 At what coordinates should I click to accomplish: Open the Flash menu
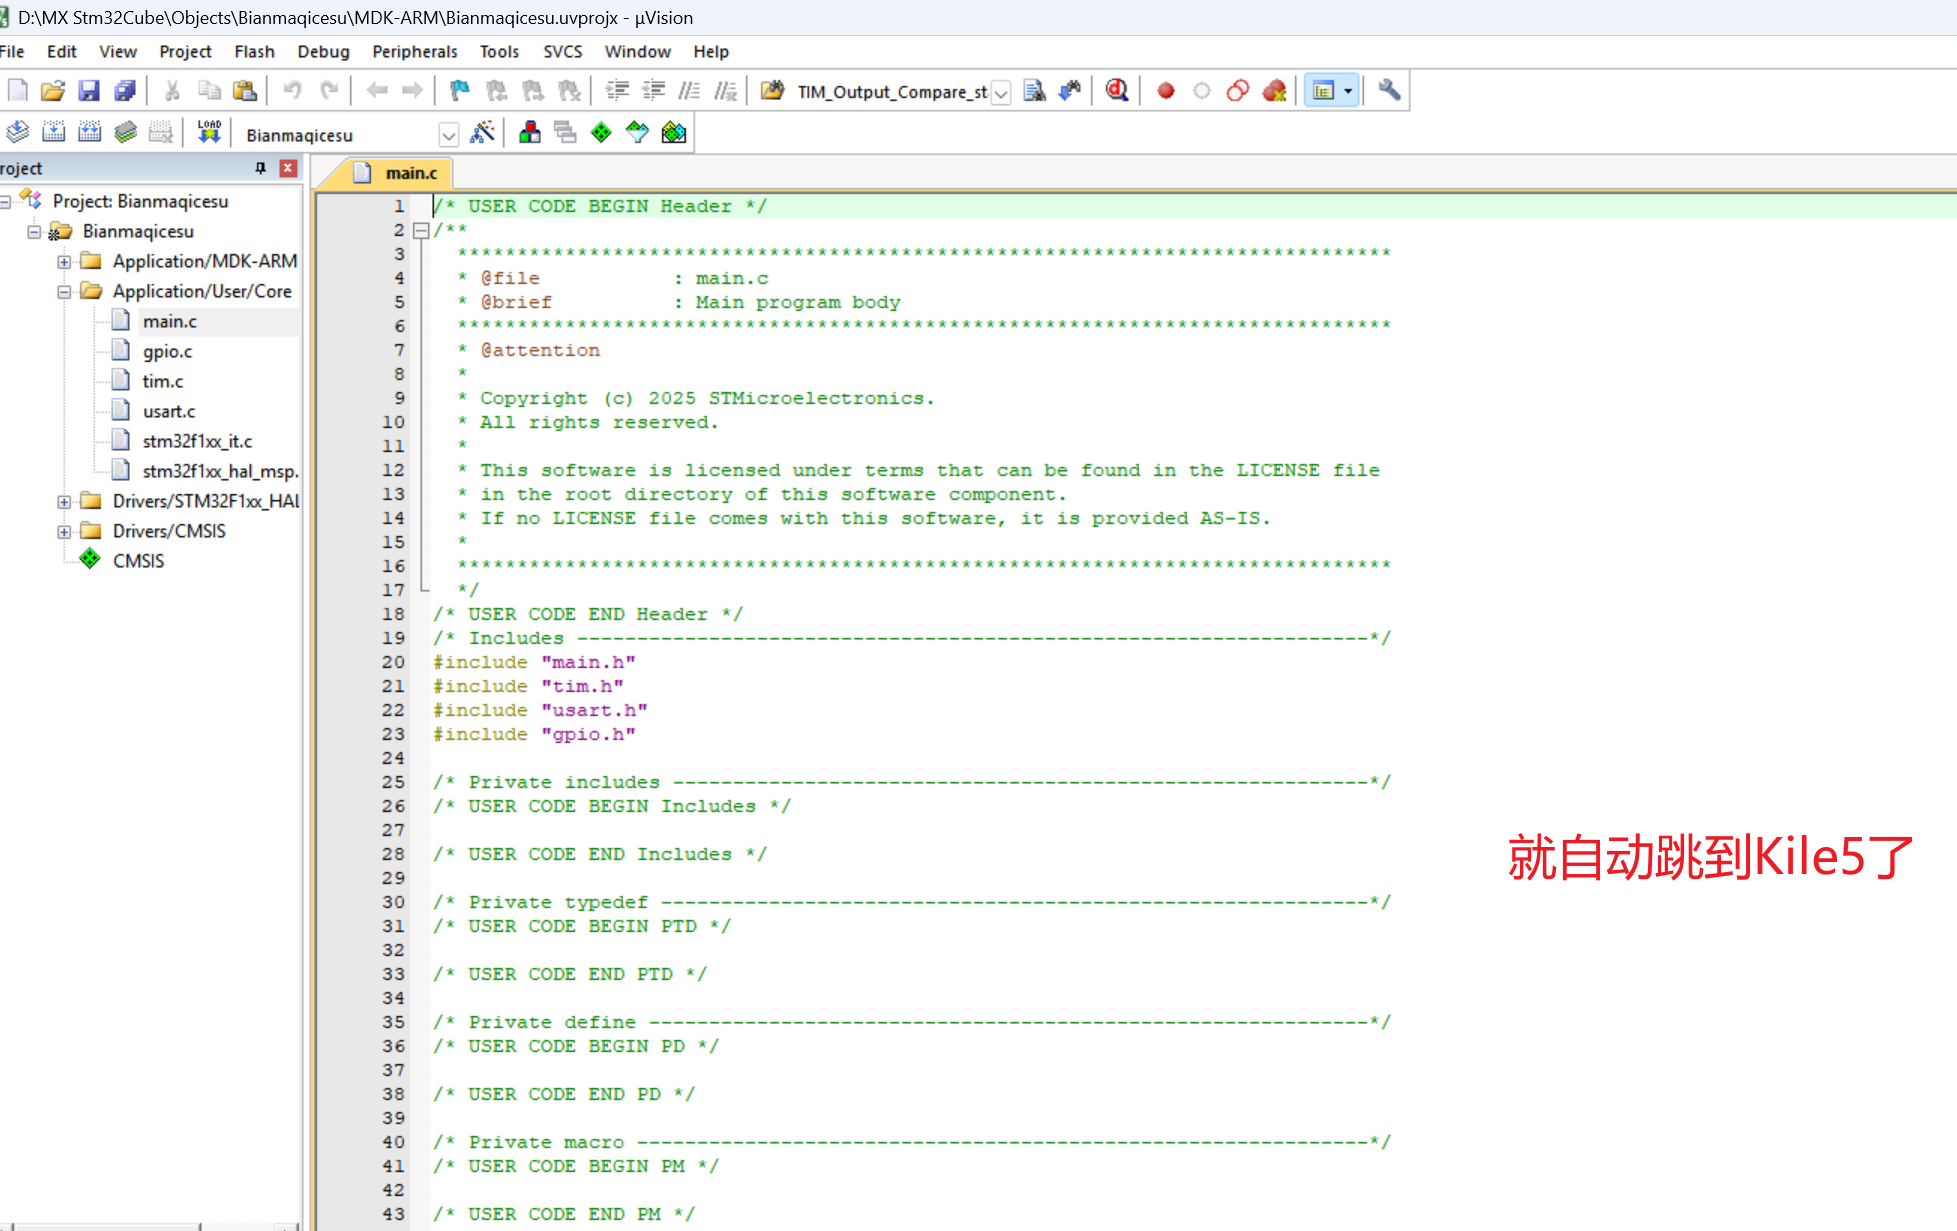click(254, 52)
